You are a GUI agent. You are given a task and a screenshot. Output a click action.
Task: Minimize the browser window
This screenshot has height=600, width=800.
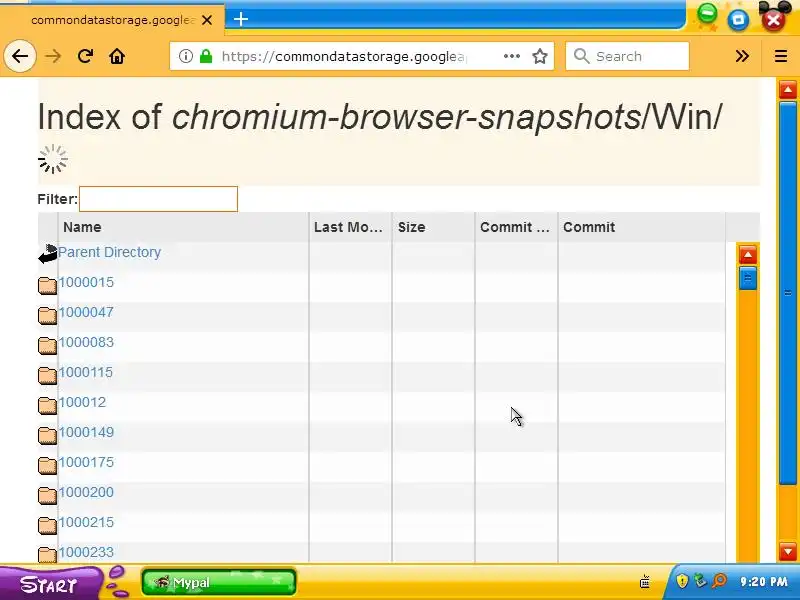point(707,14)
